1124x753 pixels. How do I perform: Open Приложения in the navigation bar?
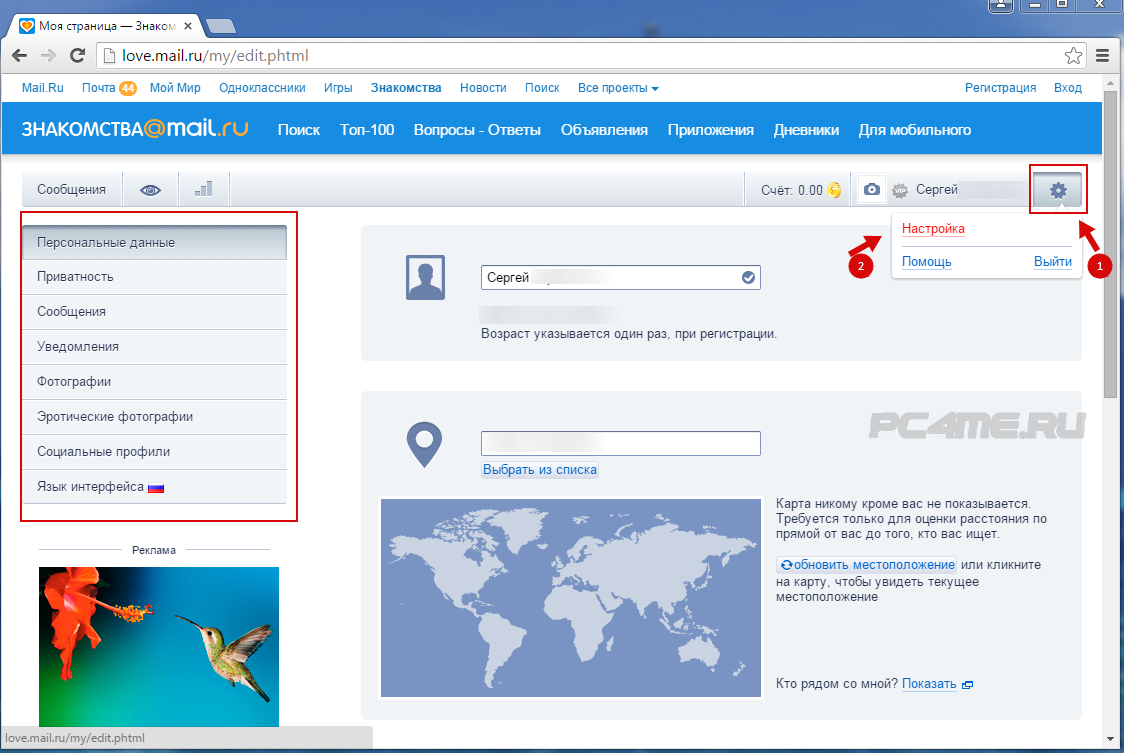tap(710, 130)
